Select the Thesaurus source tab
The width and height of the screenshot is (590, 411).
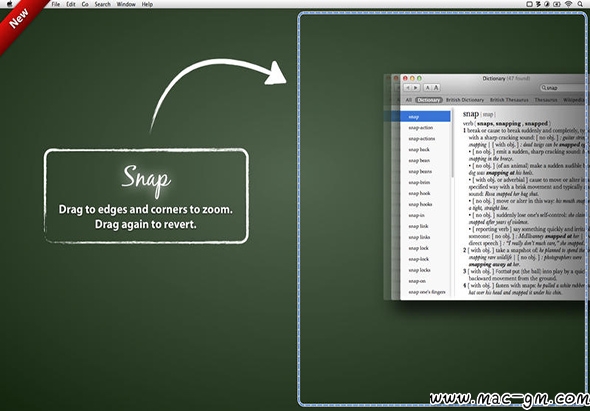pyautogui.click(x=546, y=100)
